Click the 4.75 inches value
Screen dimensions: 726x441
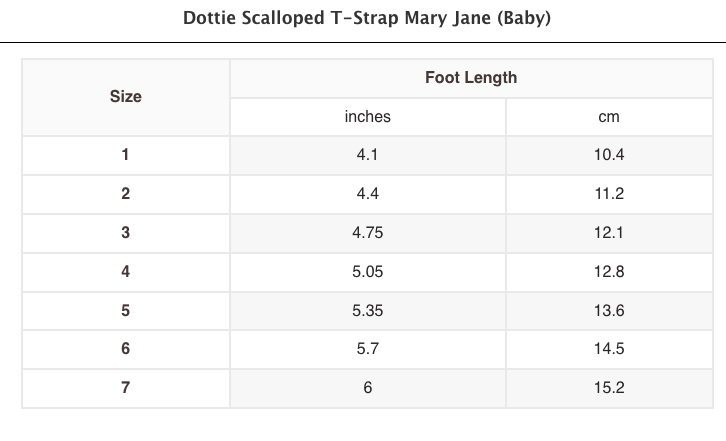367,233
